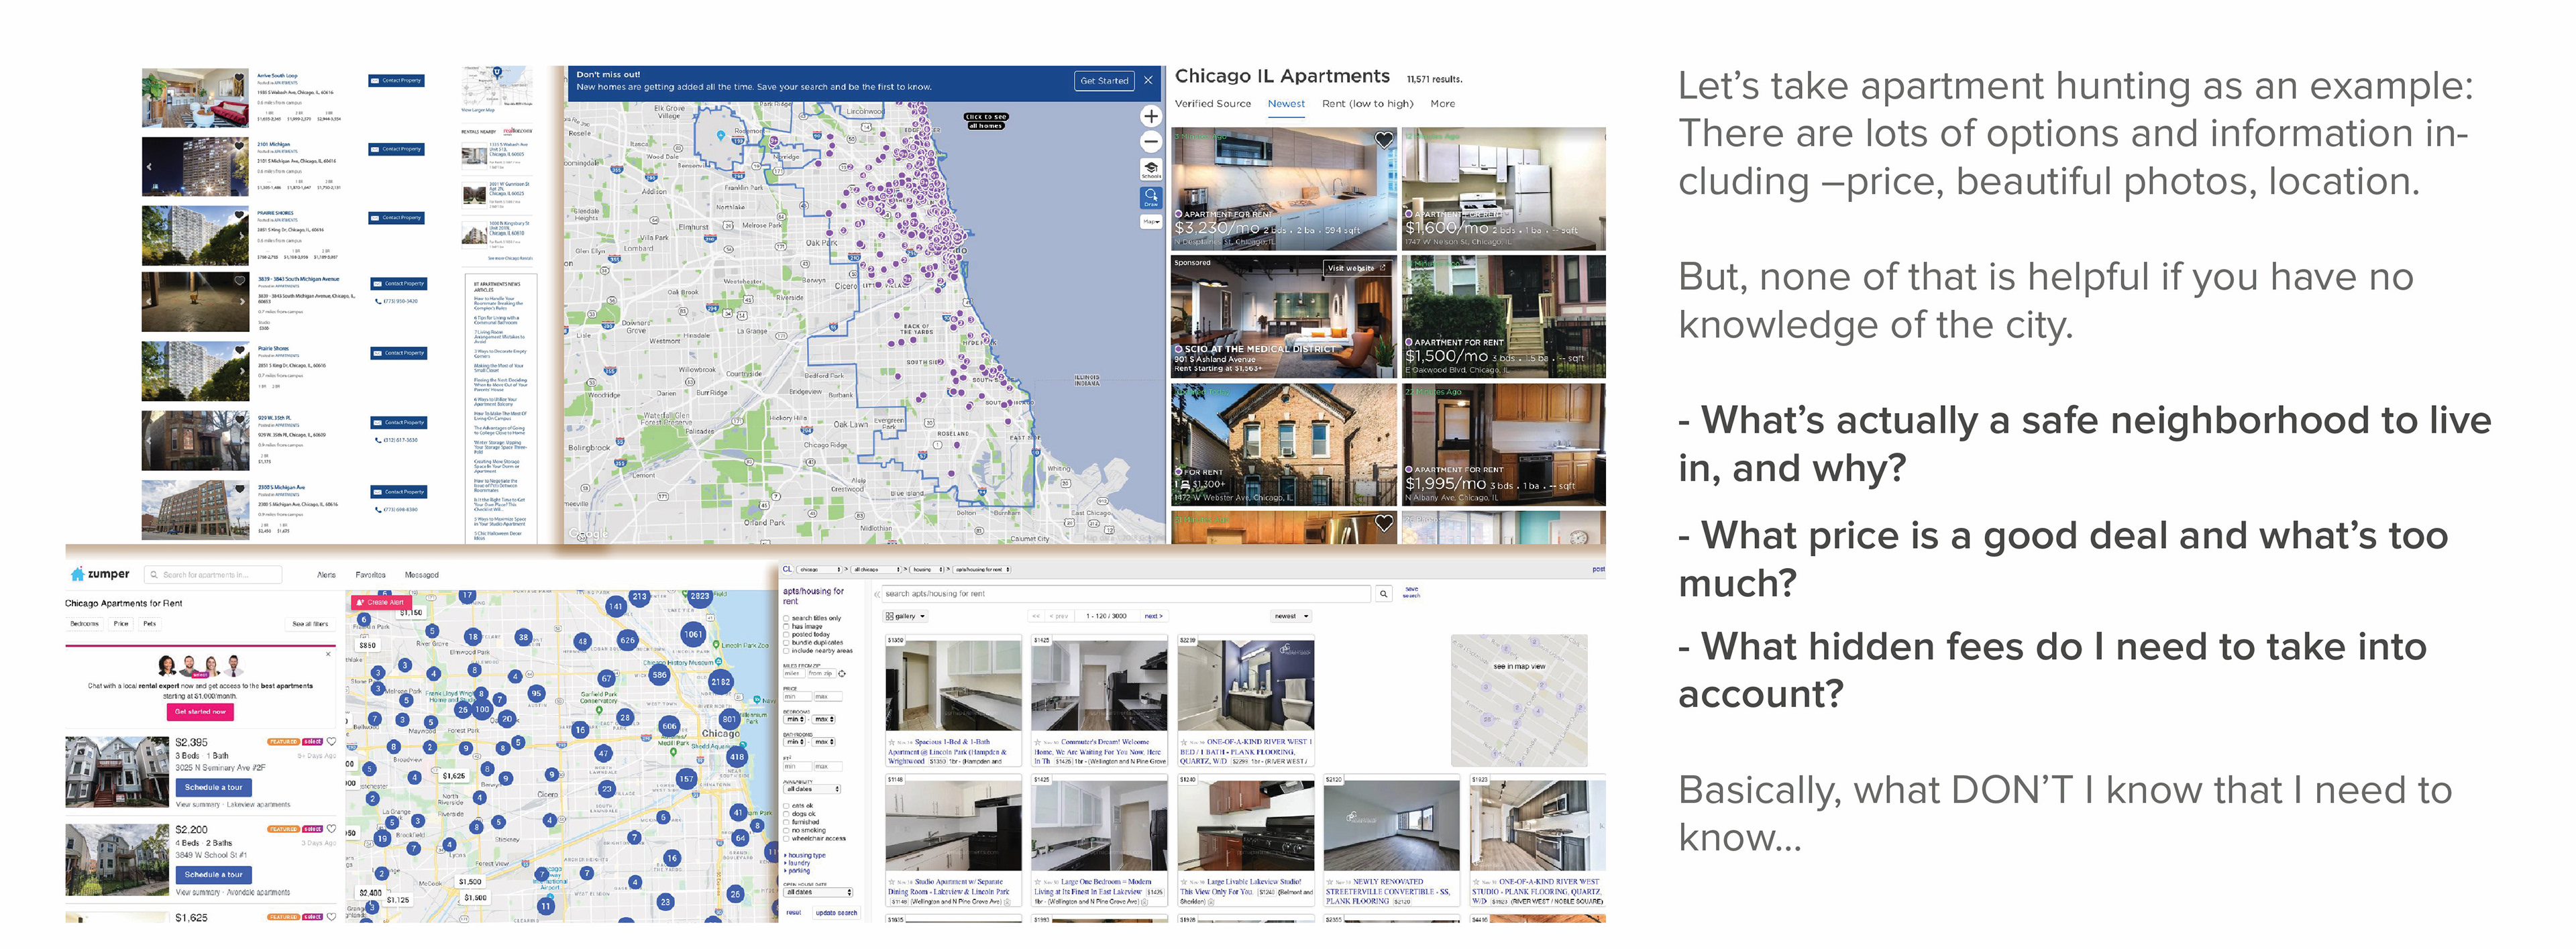Open the Map type dropdown on Trulia
The height and width of the screenshot is (949, 2576).
[1151, 222]
